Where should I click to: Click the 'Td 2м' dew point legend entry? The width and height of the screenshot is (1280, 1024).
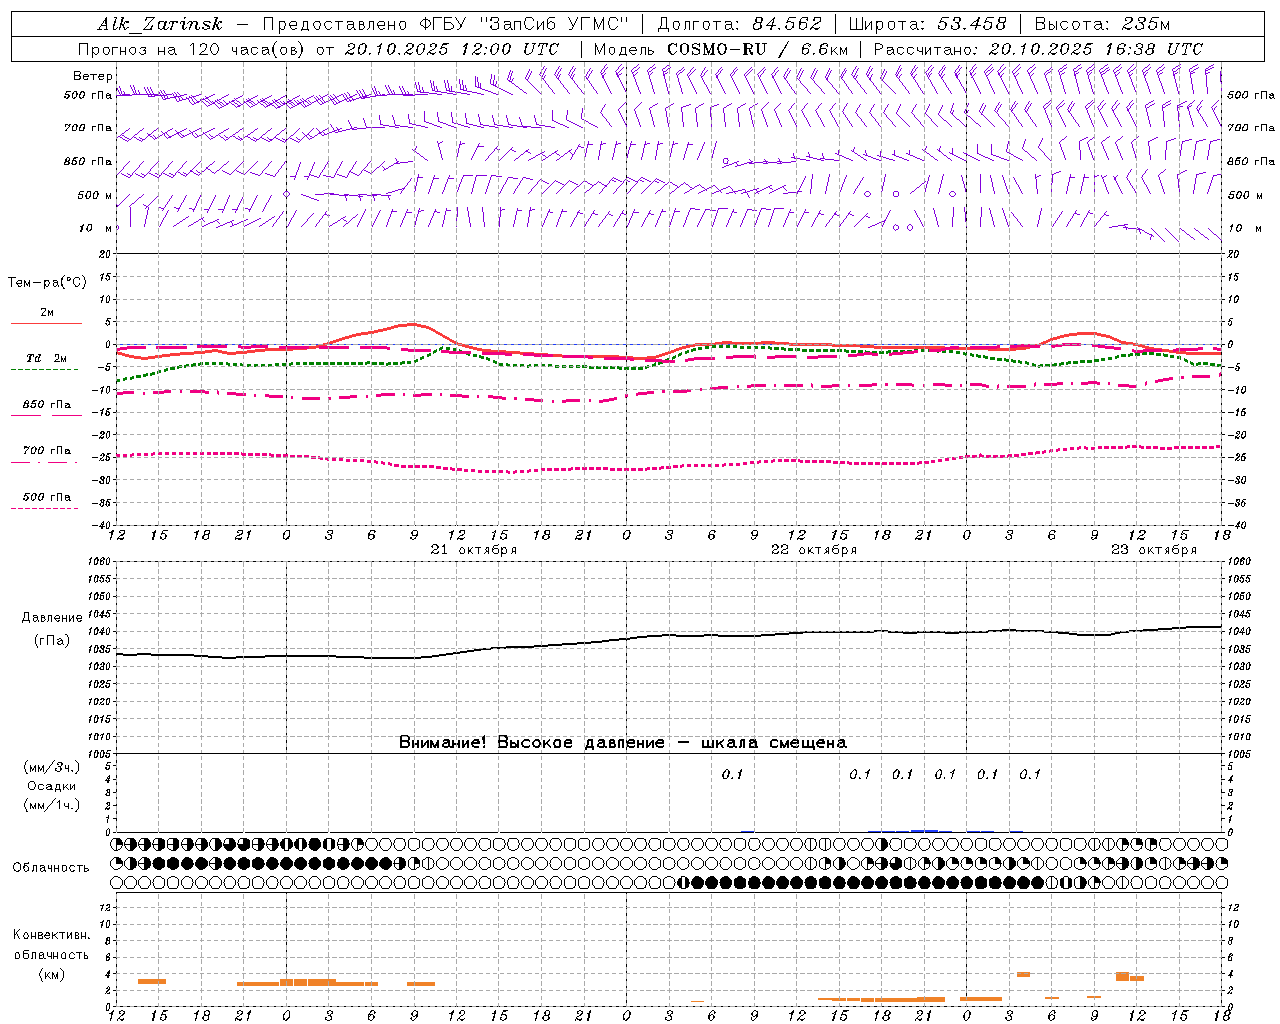click(46, 358)
